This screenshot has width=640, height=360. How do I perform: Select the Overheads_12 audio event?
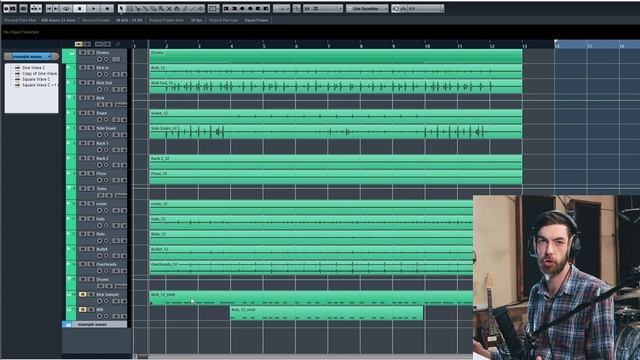pyautogui.click(x=311, y=268)
